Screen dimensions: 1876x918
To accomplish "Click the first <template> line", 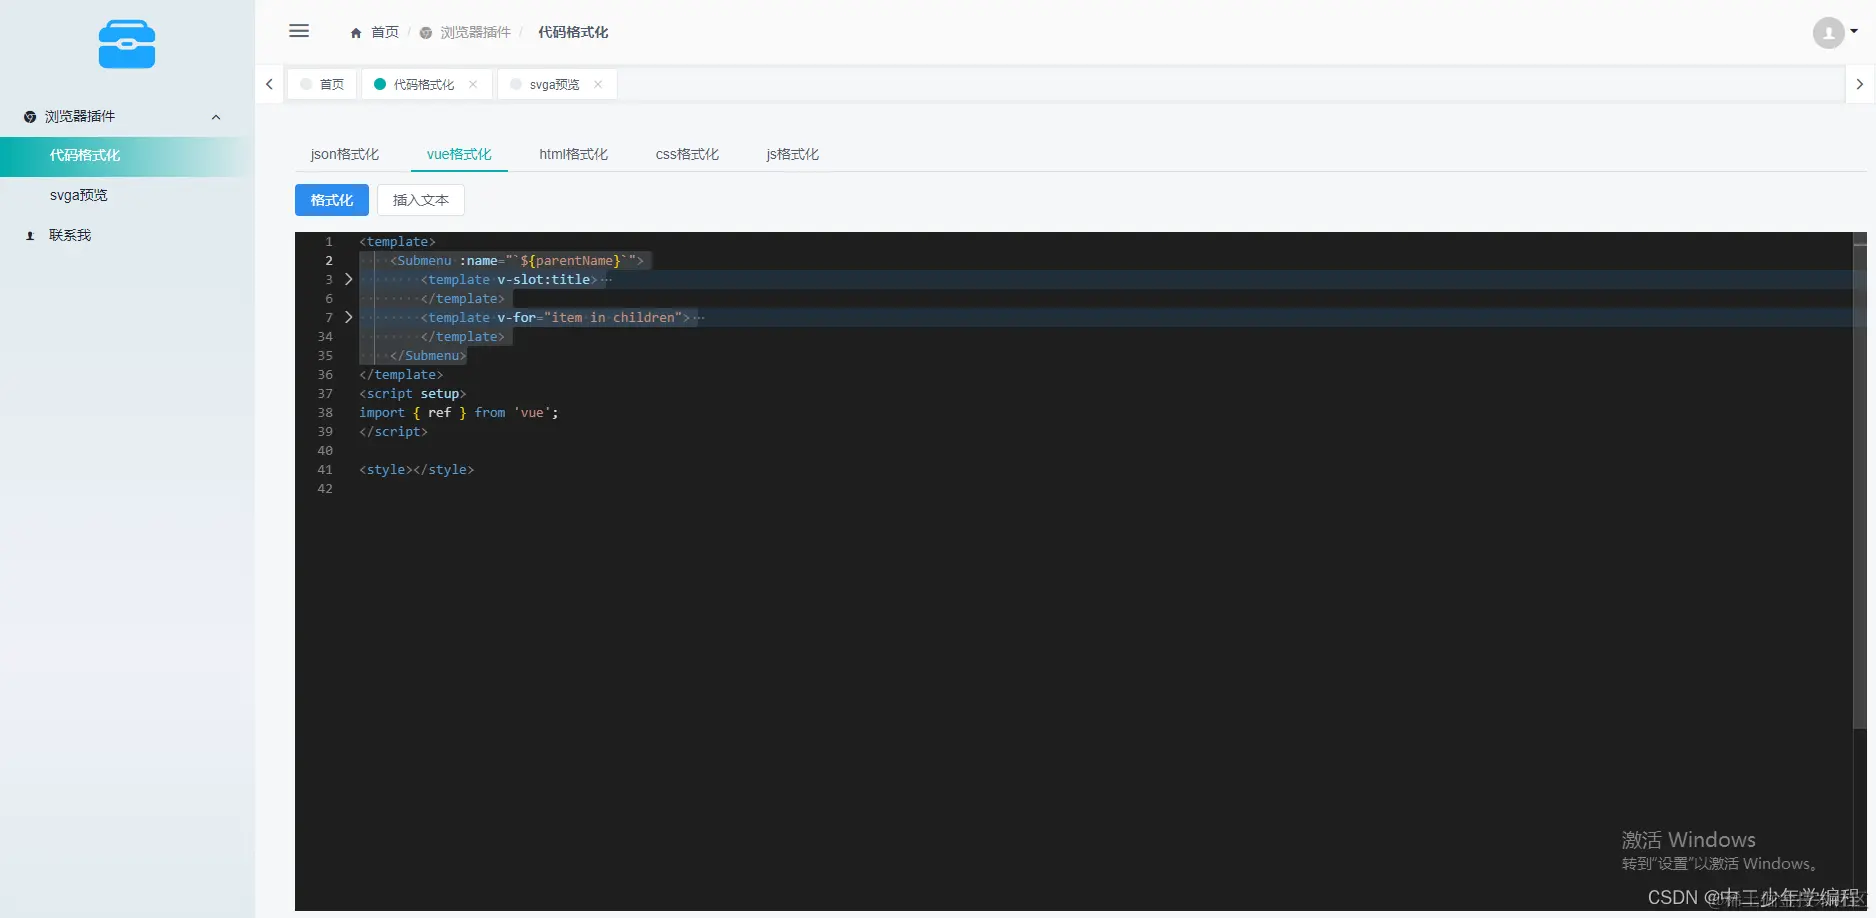I will click(x=397, y=241).
